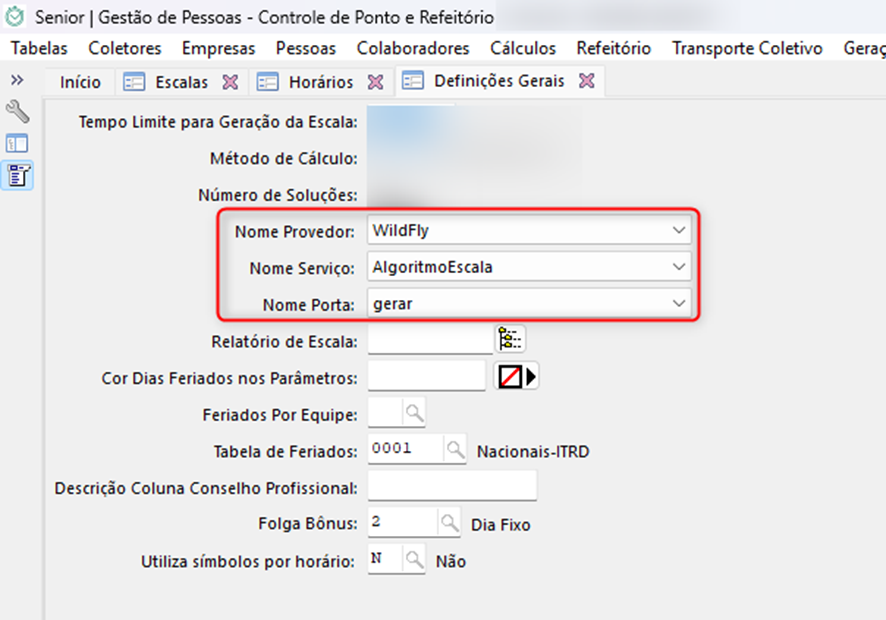Close the Horários tab

[375, 82]
